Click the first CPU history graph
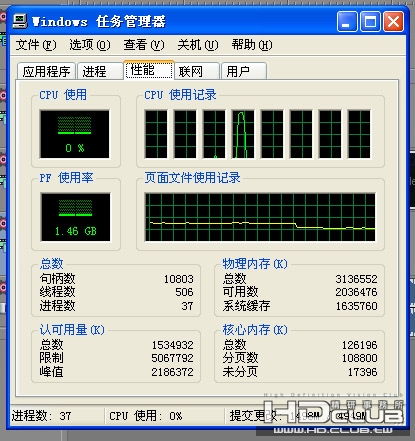Screen dimensions: 415x441 156,134
